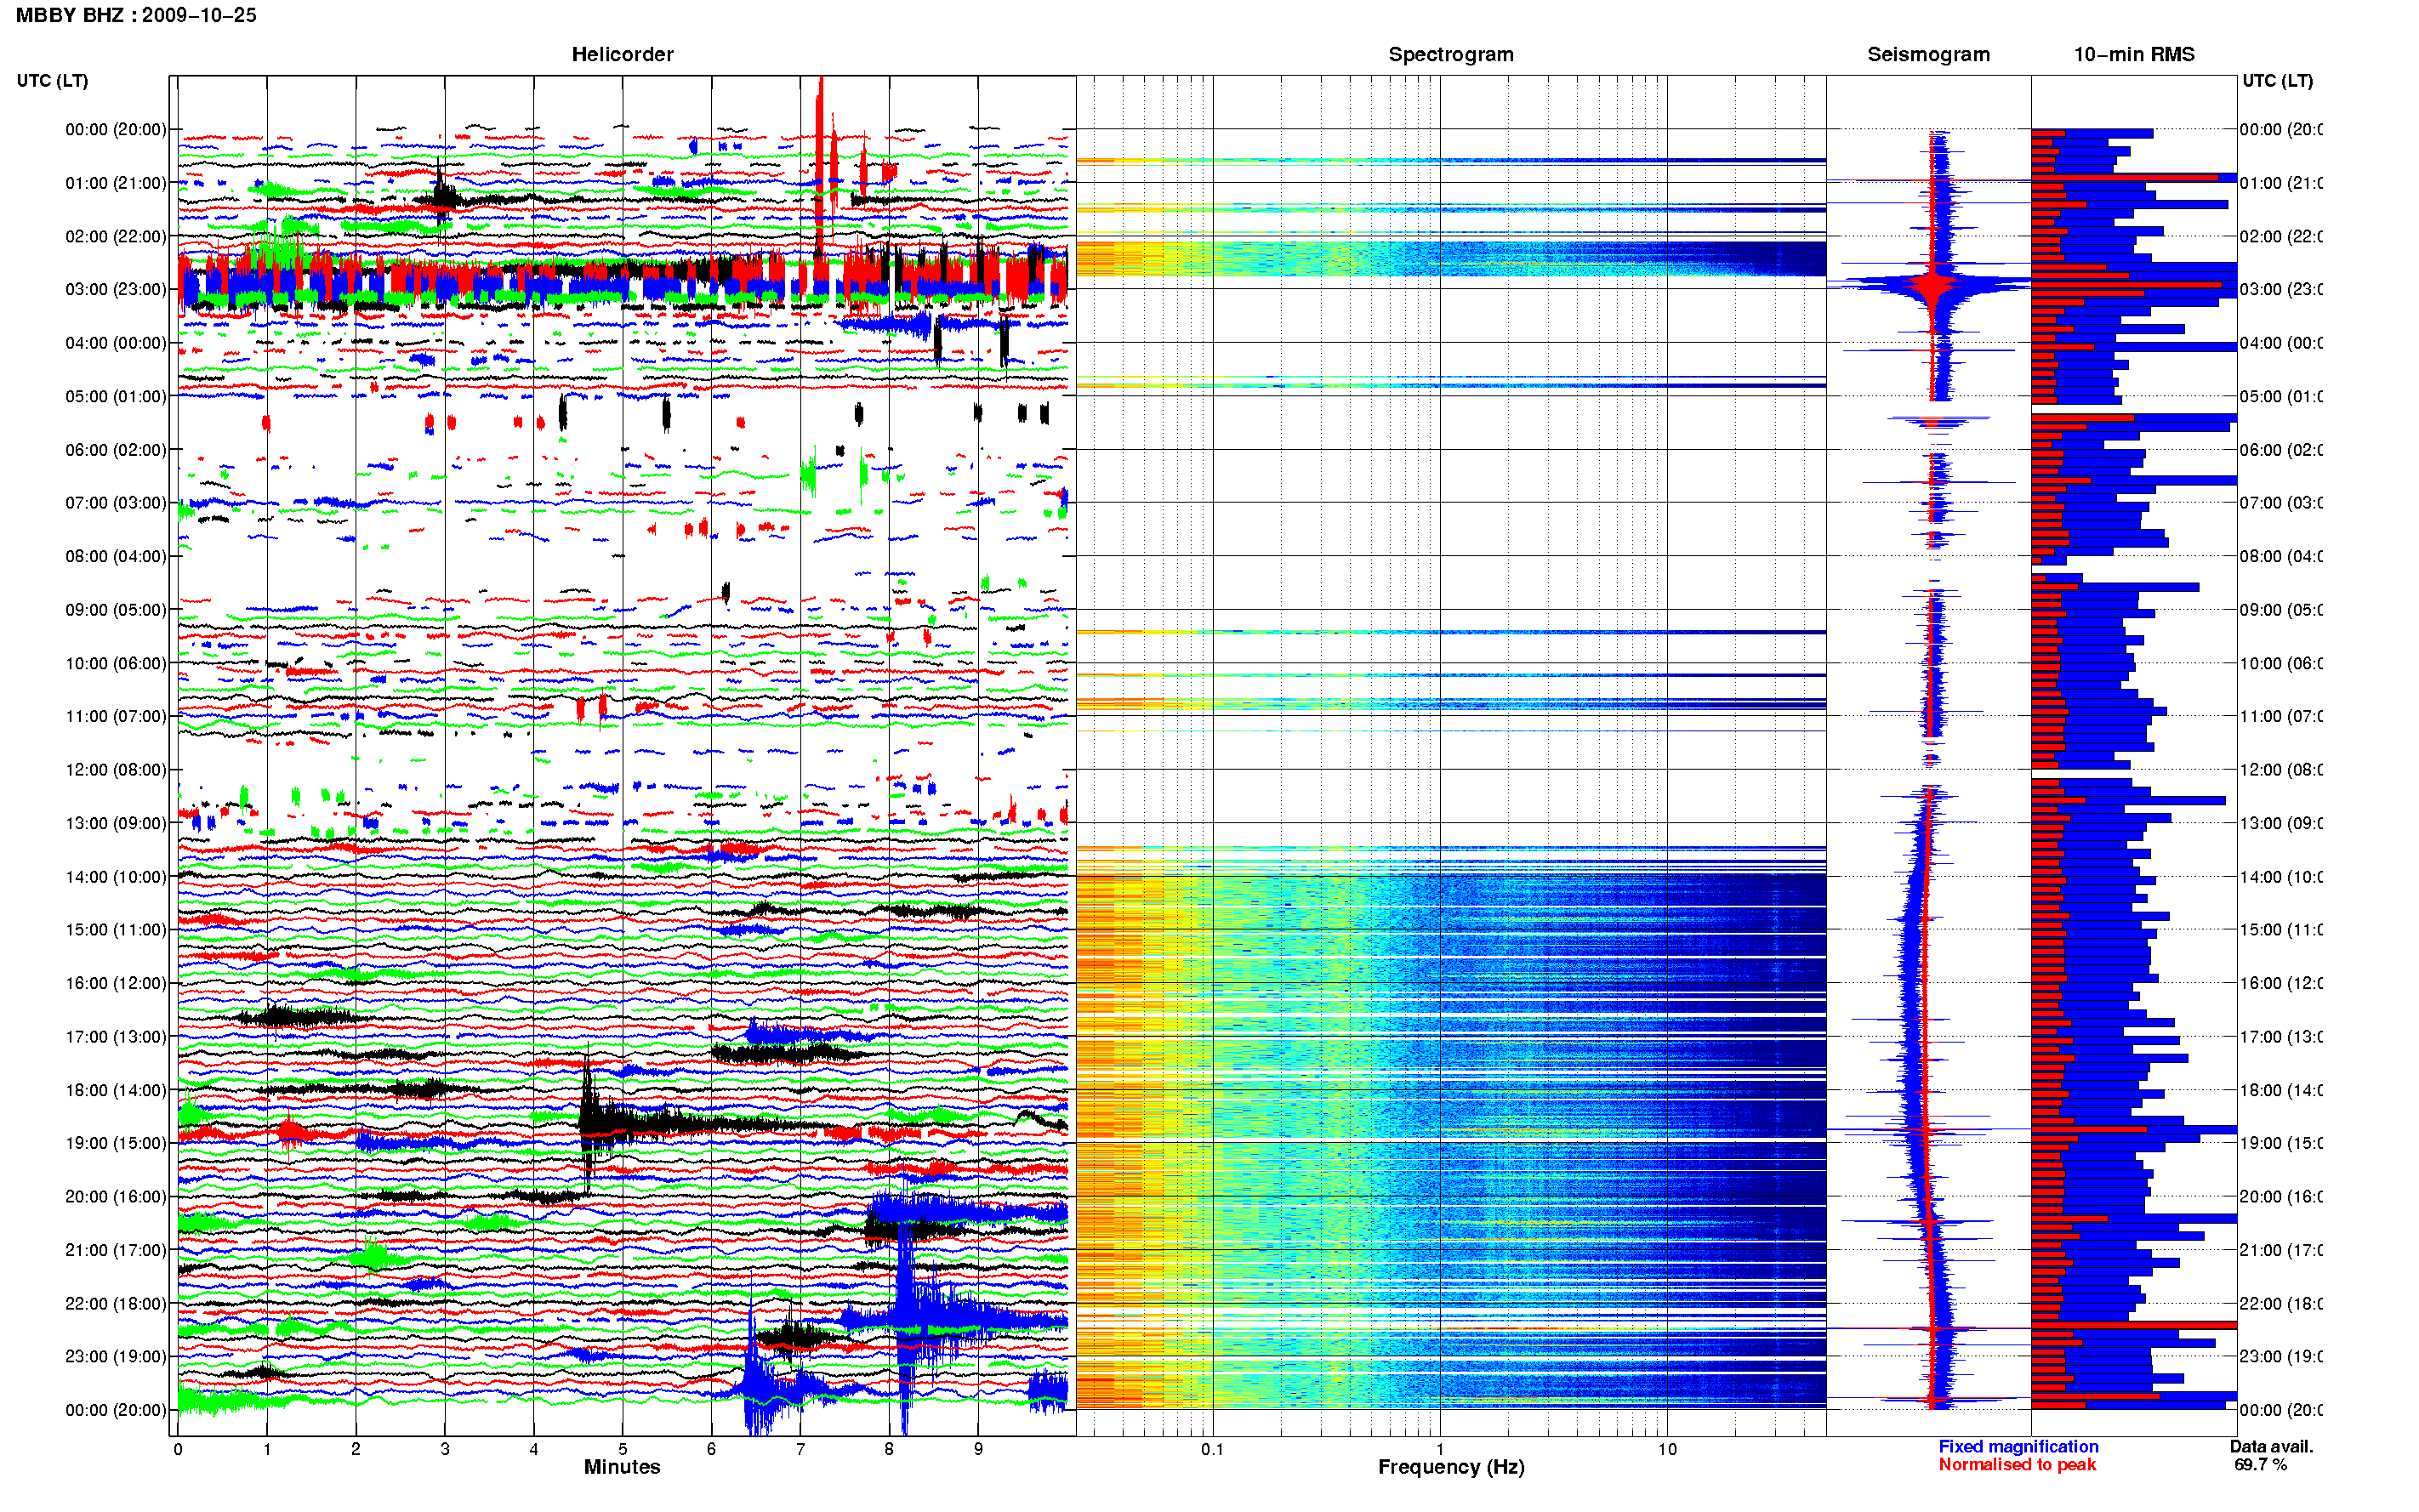Click the 'Fixed magnification' legend text
2419x1512 pixels.
2018,1446
